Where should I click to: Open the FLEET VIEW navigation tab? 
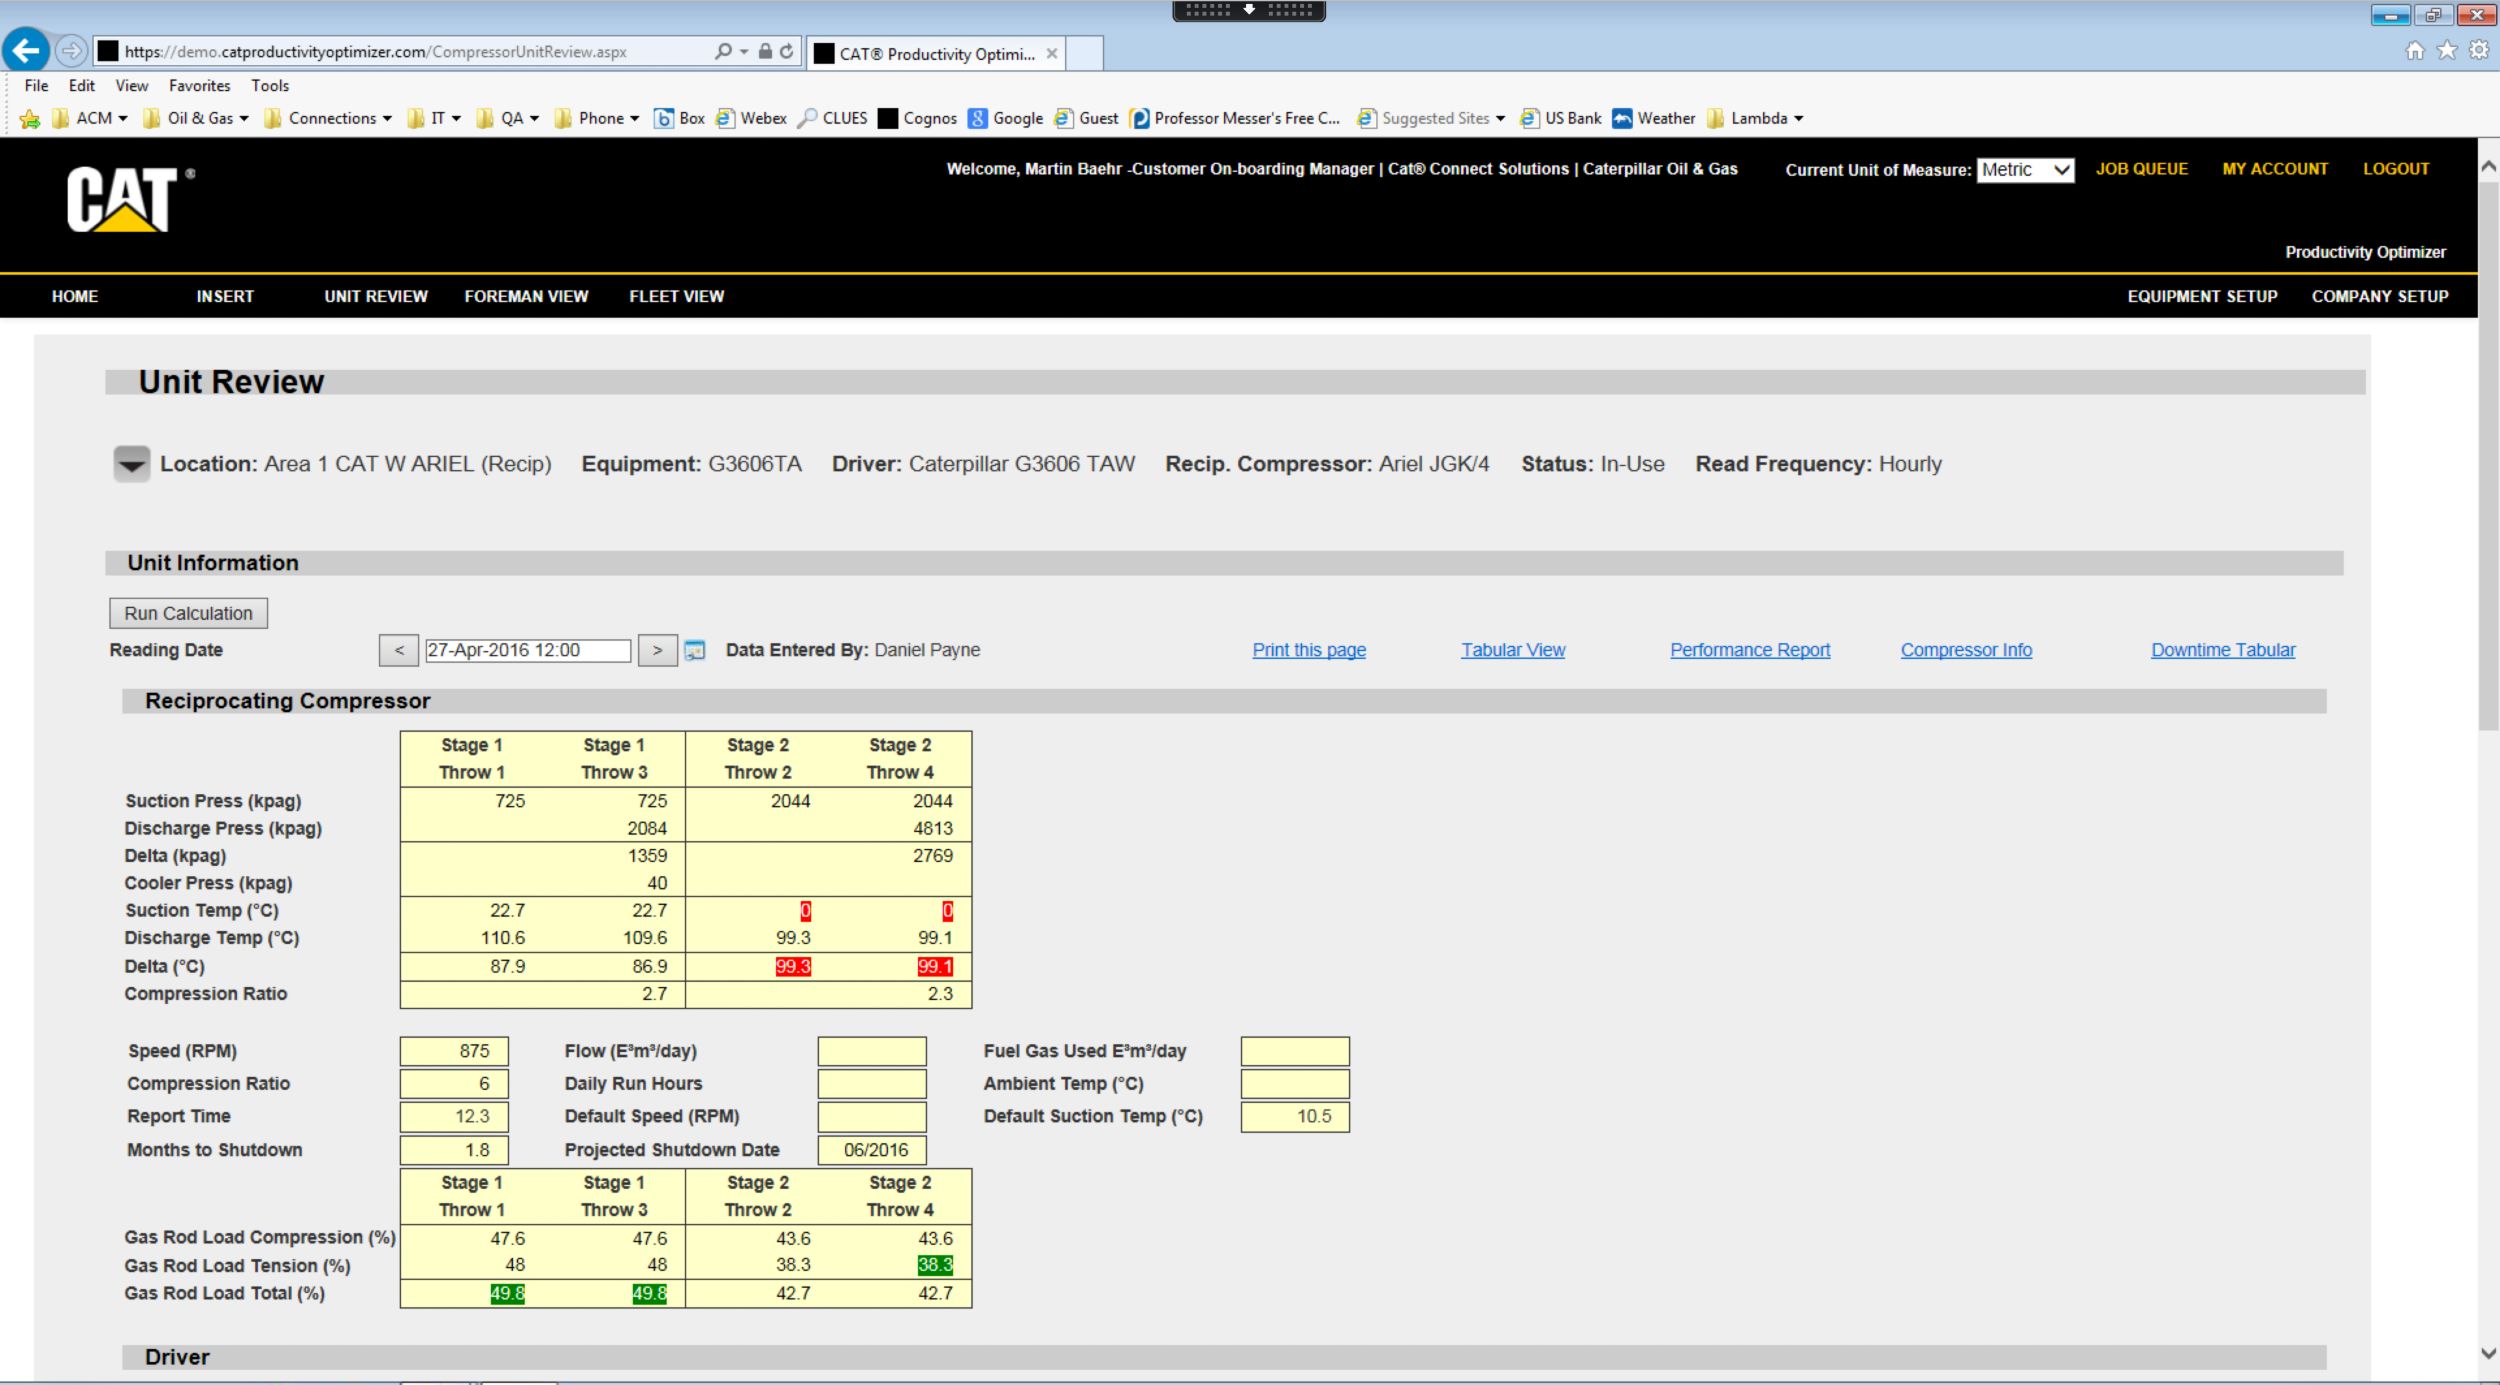click(676, 296)
